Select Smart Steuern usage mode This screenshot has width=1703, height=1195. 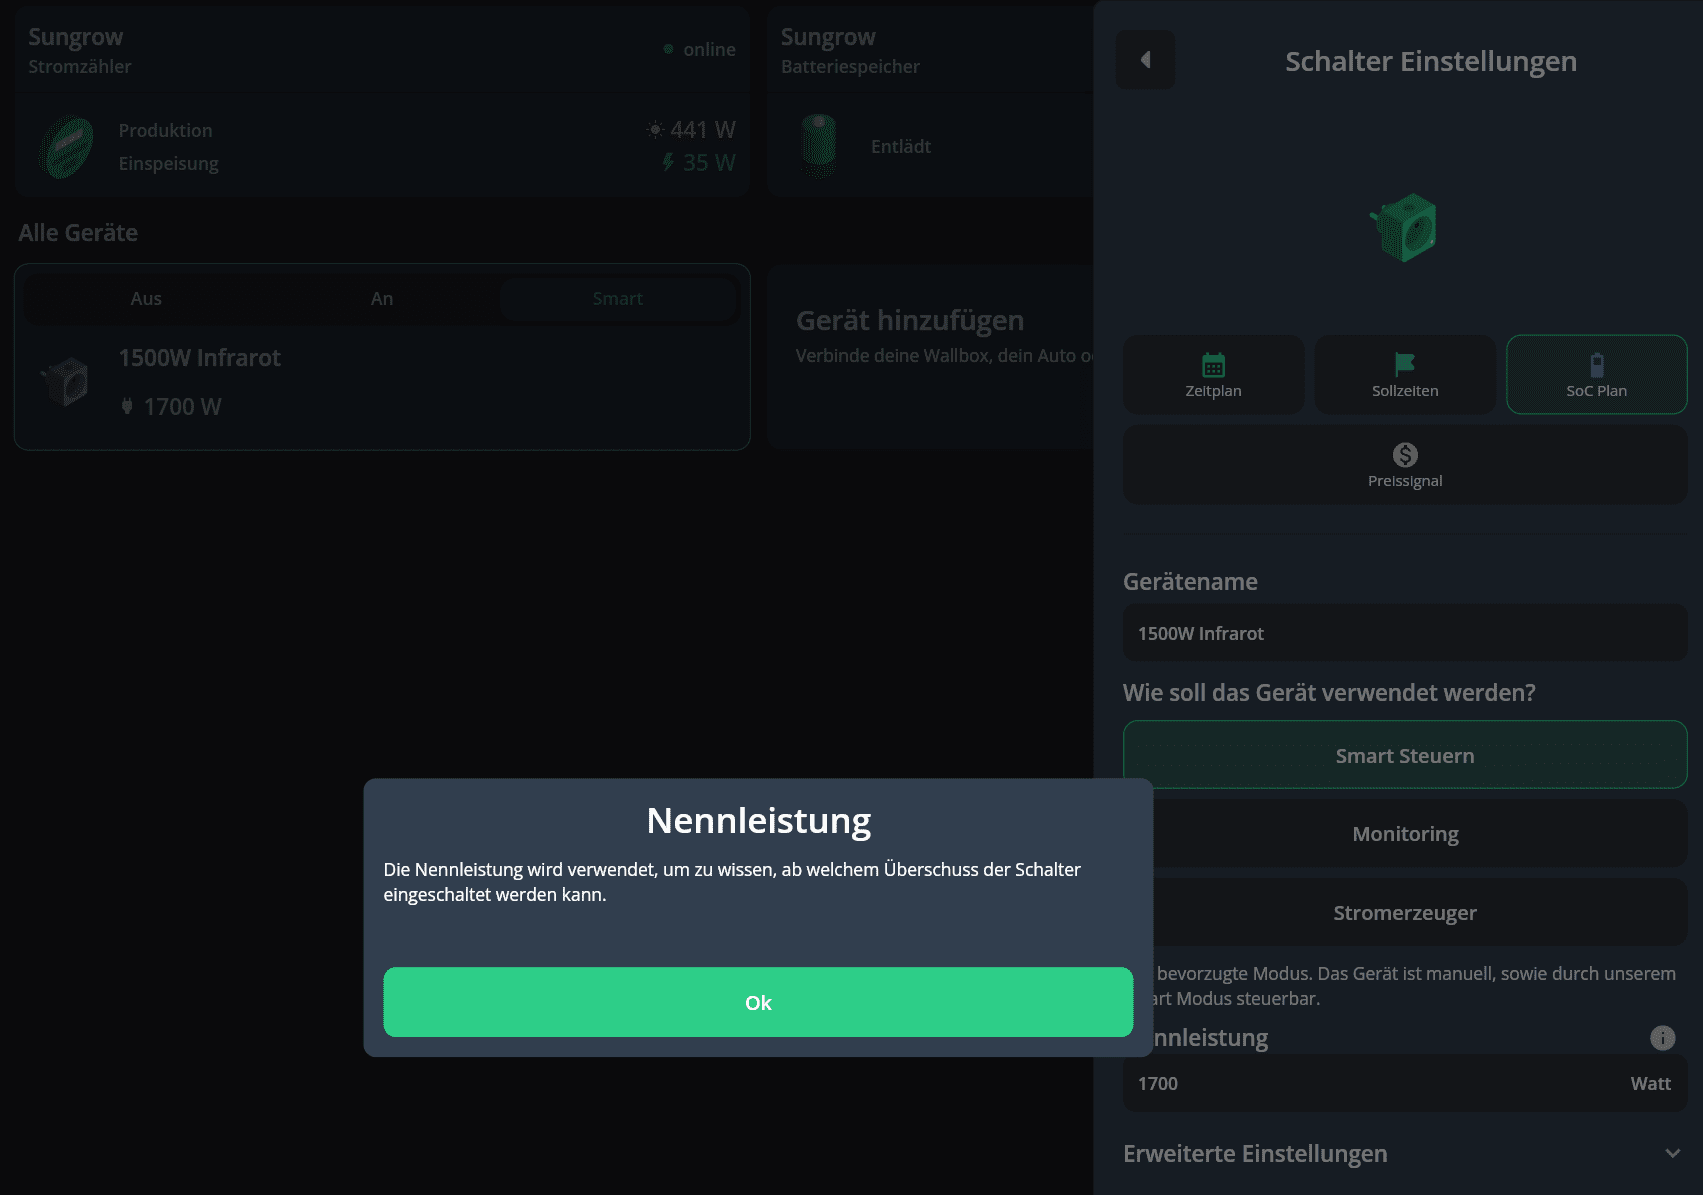point(1404,755)
